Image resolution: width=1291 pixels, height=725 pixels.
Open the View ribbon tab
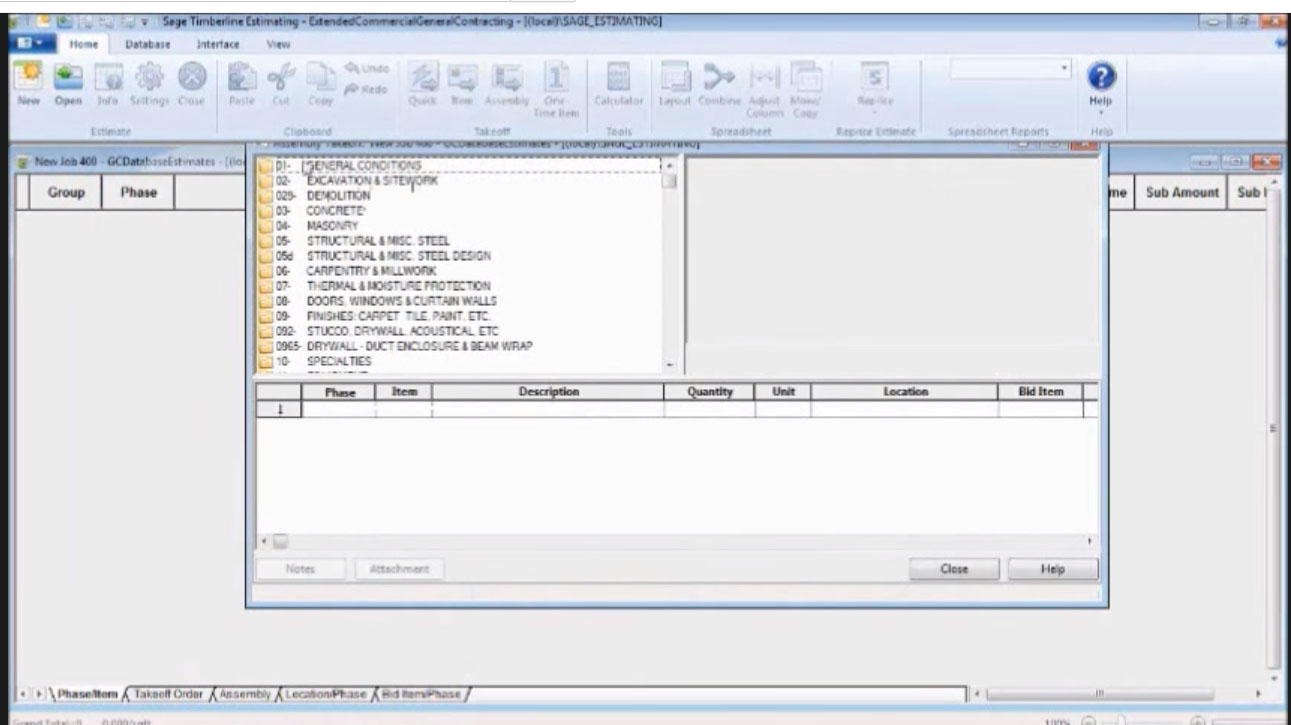pos(278,44)
